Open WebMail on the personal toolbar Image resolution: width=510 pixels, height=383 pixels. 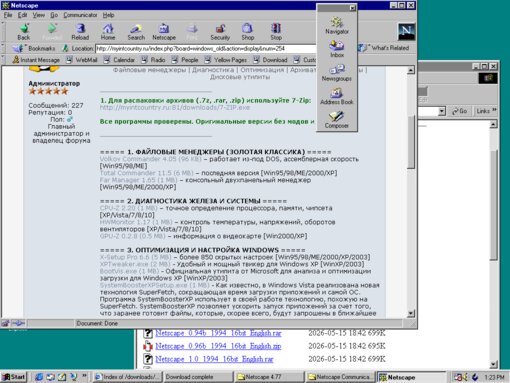[x=82, y=60]
